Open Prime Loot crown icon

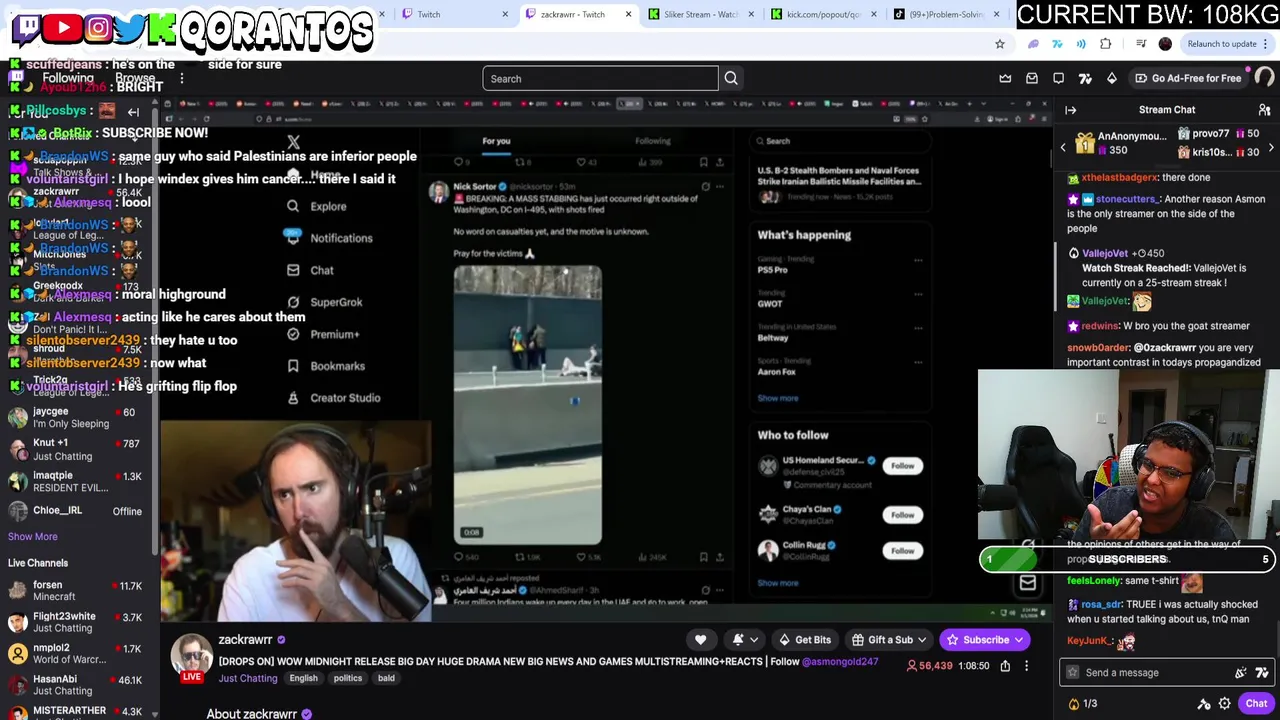tap(1005, 78)
